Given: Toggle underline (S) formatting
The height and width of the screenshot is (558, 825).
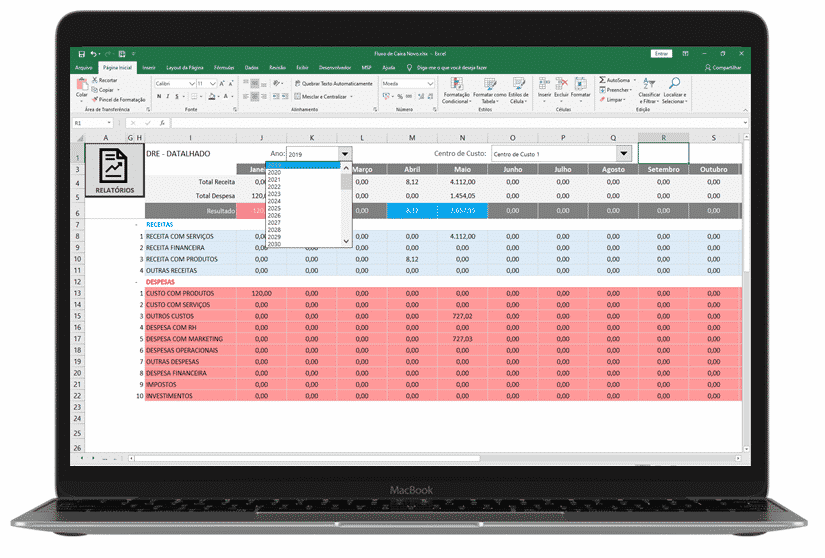Looking at the screenshot, I should coord(177,96).
